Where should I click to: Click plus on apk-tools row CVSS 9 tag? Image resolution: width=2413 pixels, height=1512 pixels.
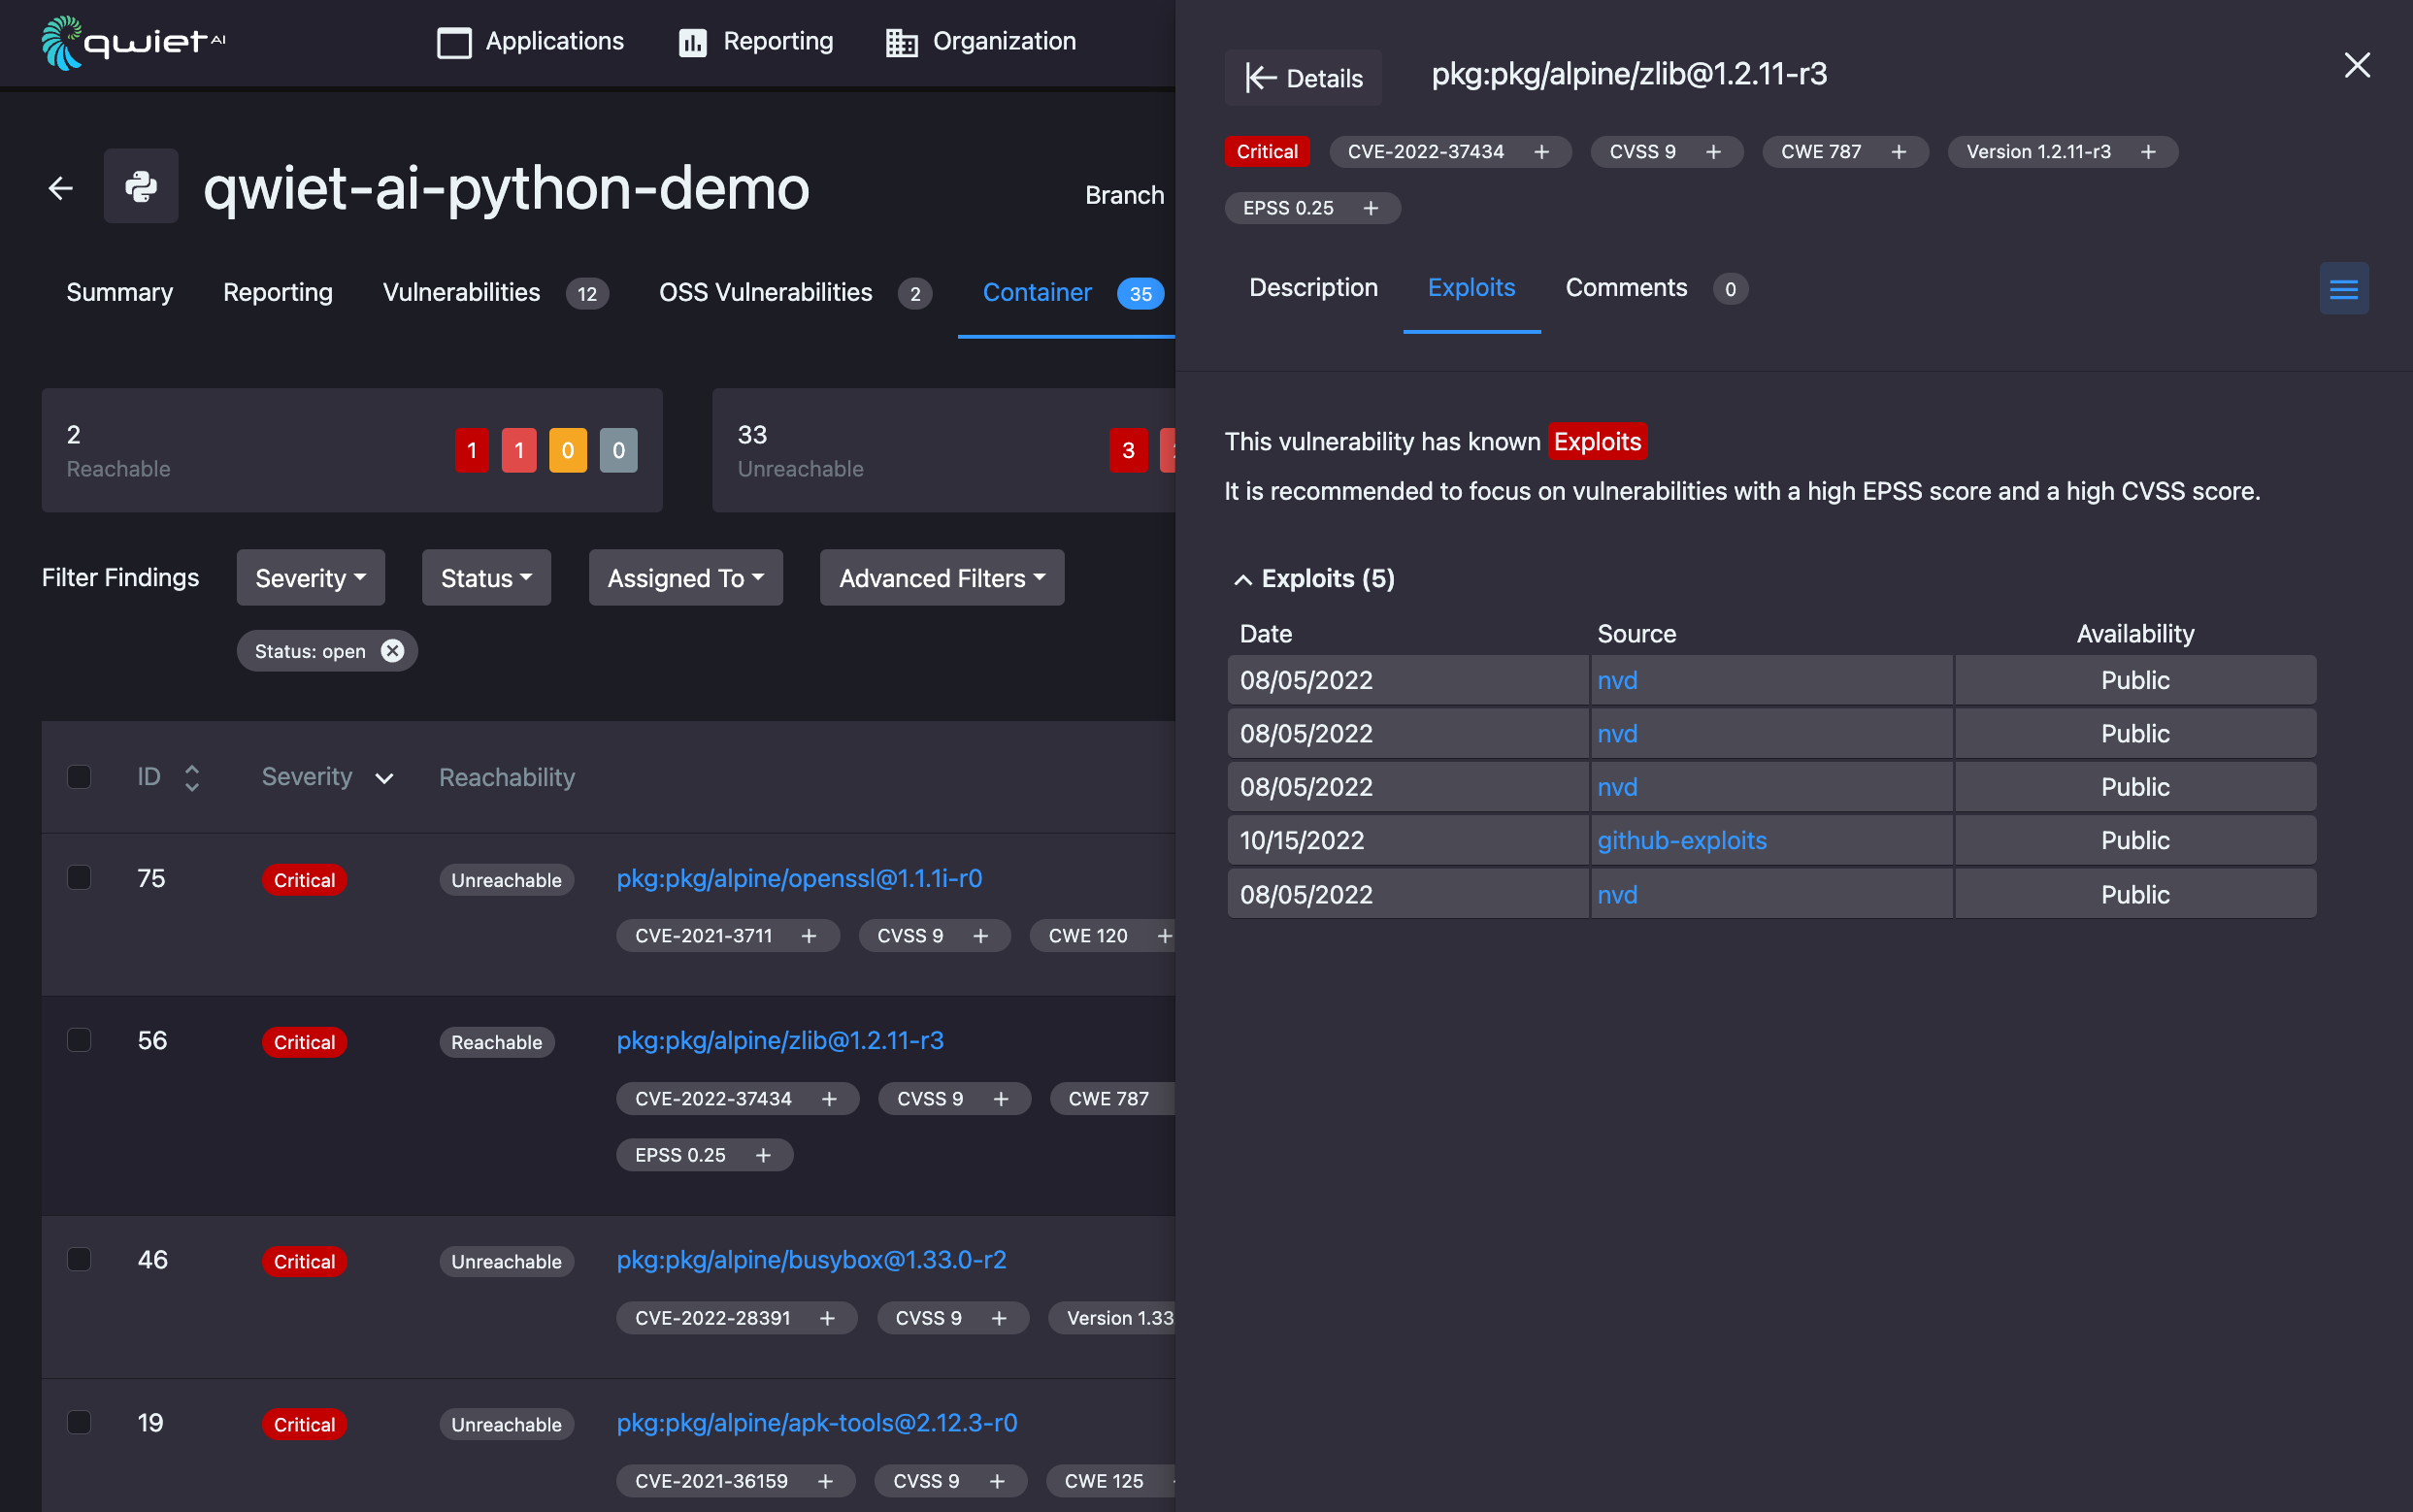pos(997,1481)
